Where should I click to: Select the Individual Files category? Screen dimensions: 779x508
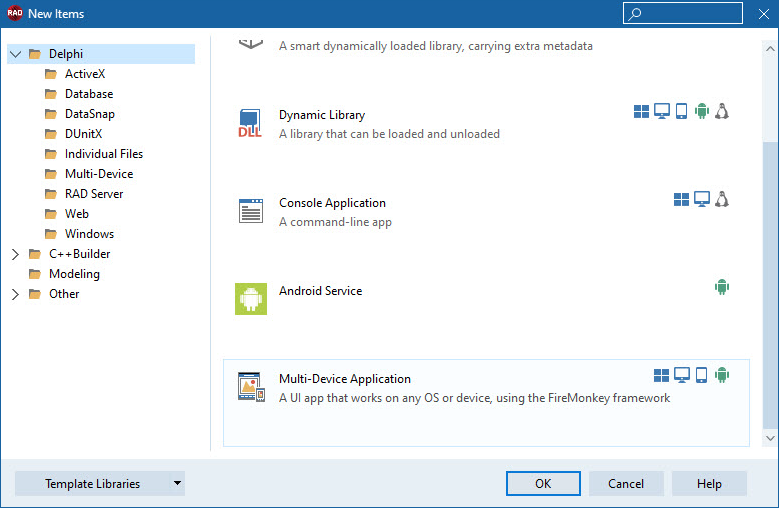pyautogui.click(x=104, y=154)
